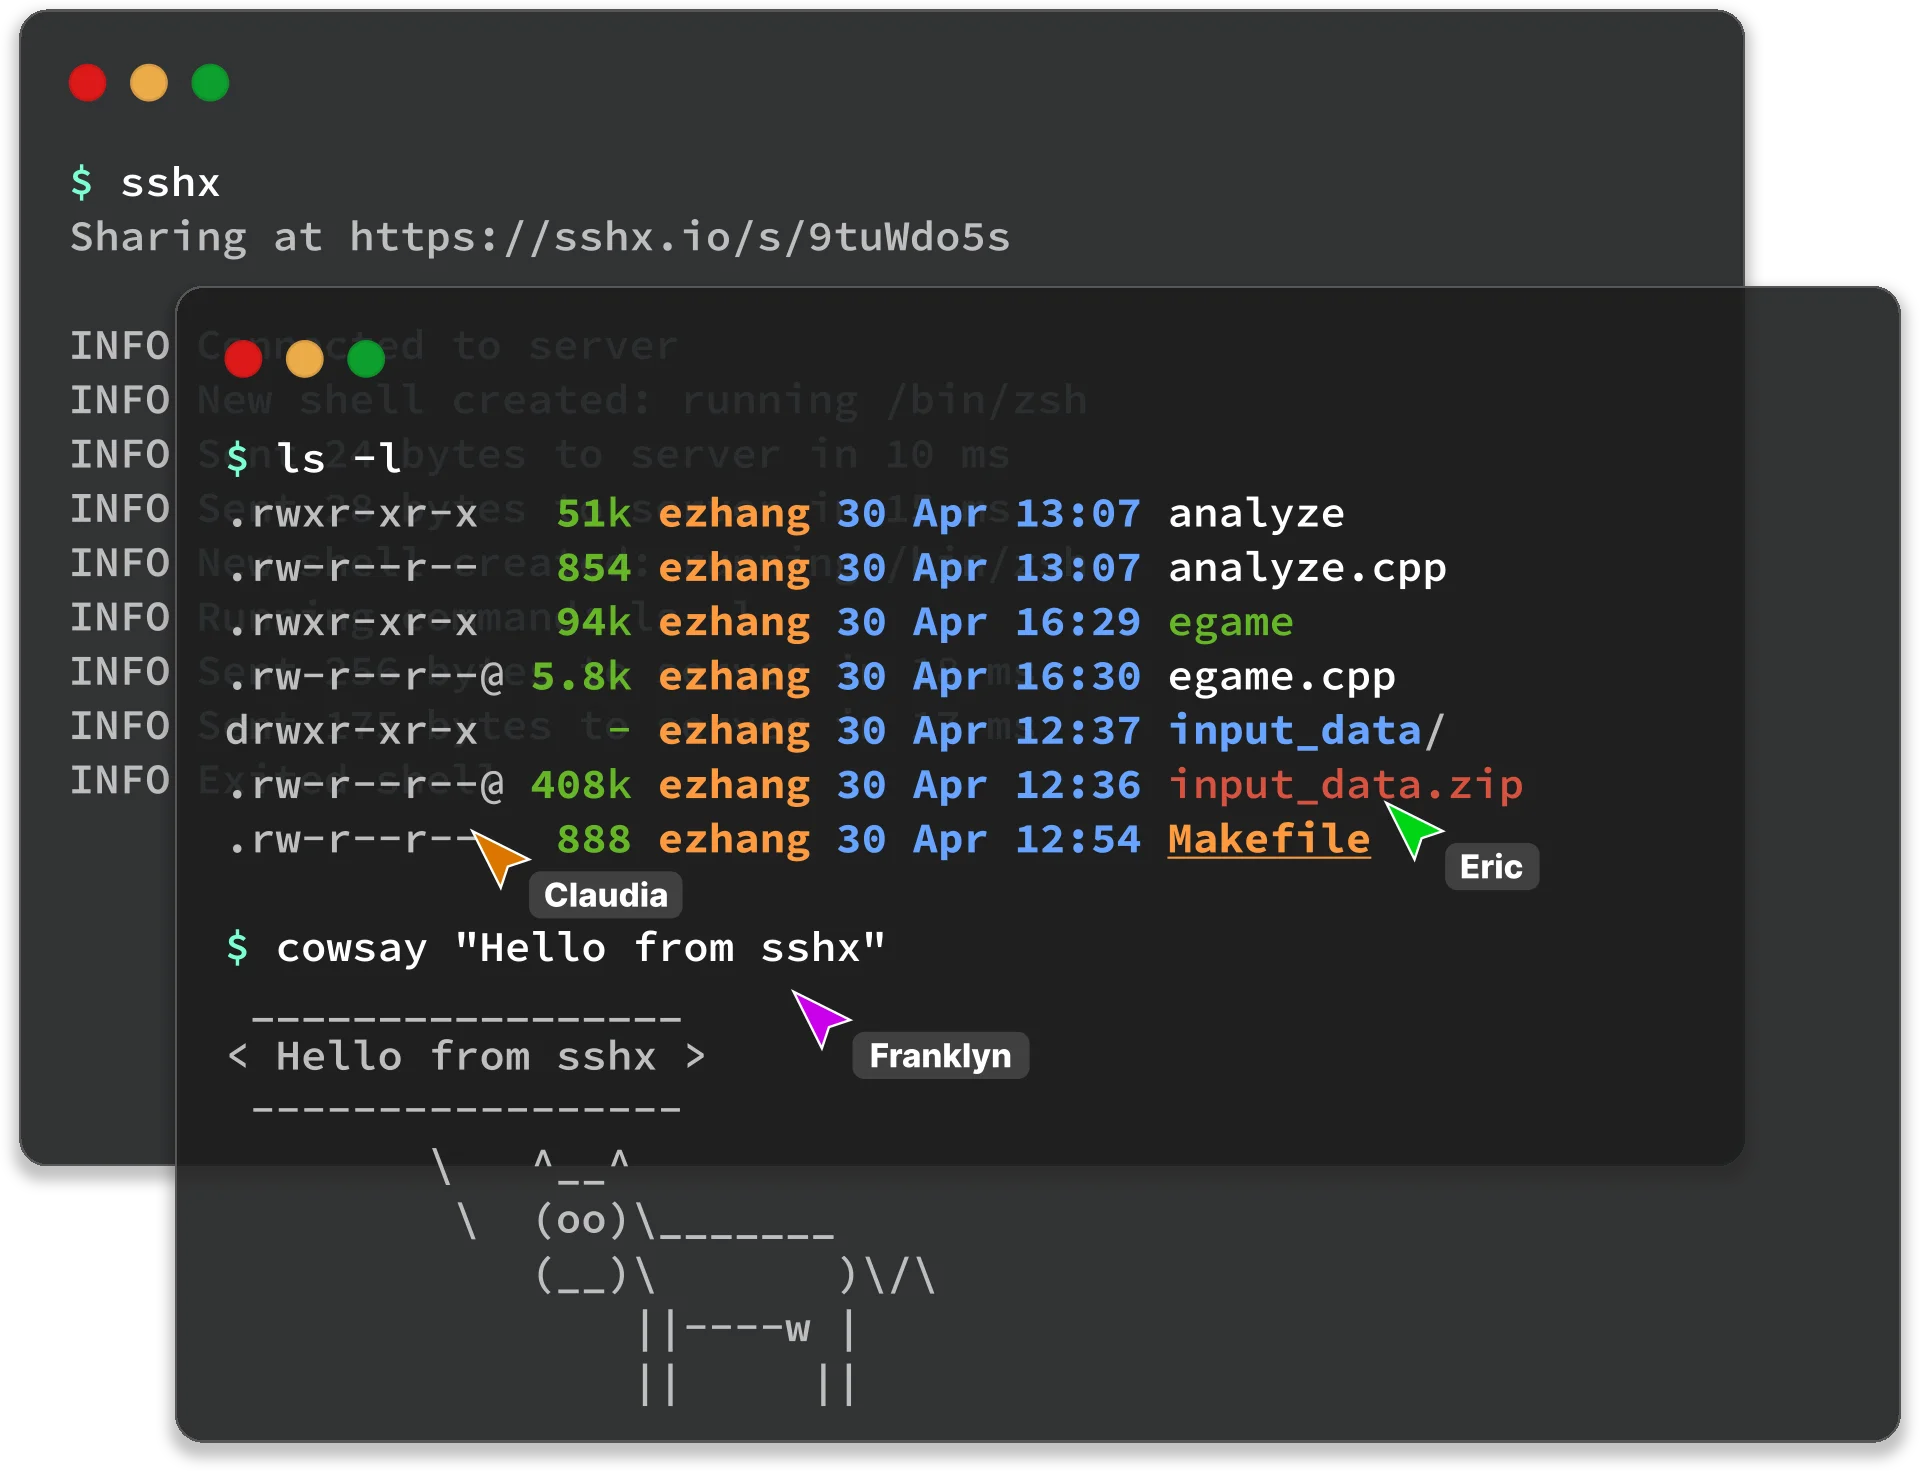Click the Claudia name label
Screen dimensions: 1920x1471
tap(604, 895)
